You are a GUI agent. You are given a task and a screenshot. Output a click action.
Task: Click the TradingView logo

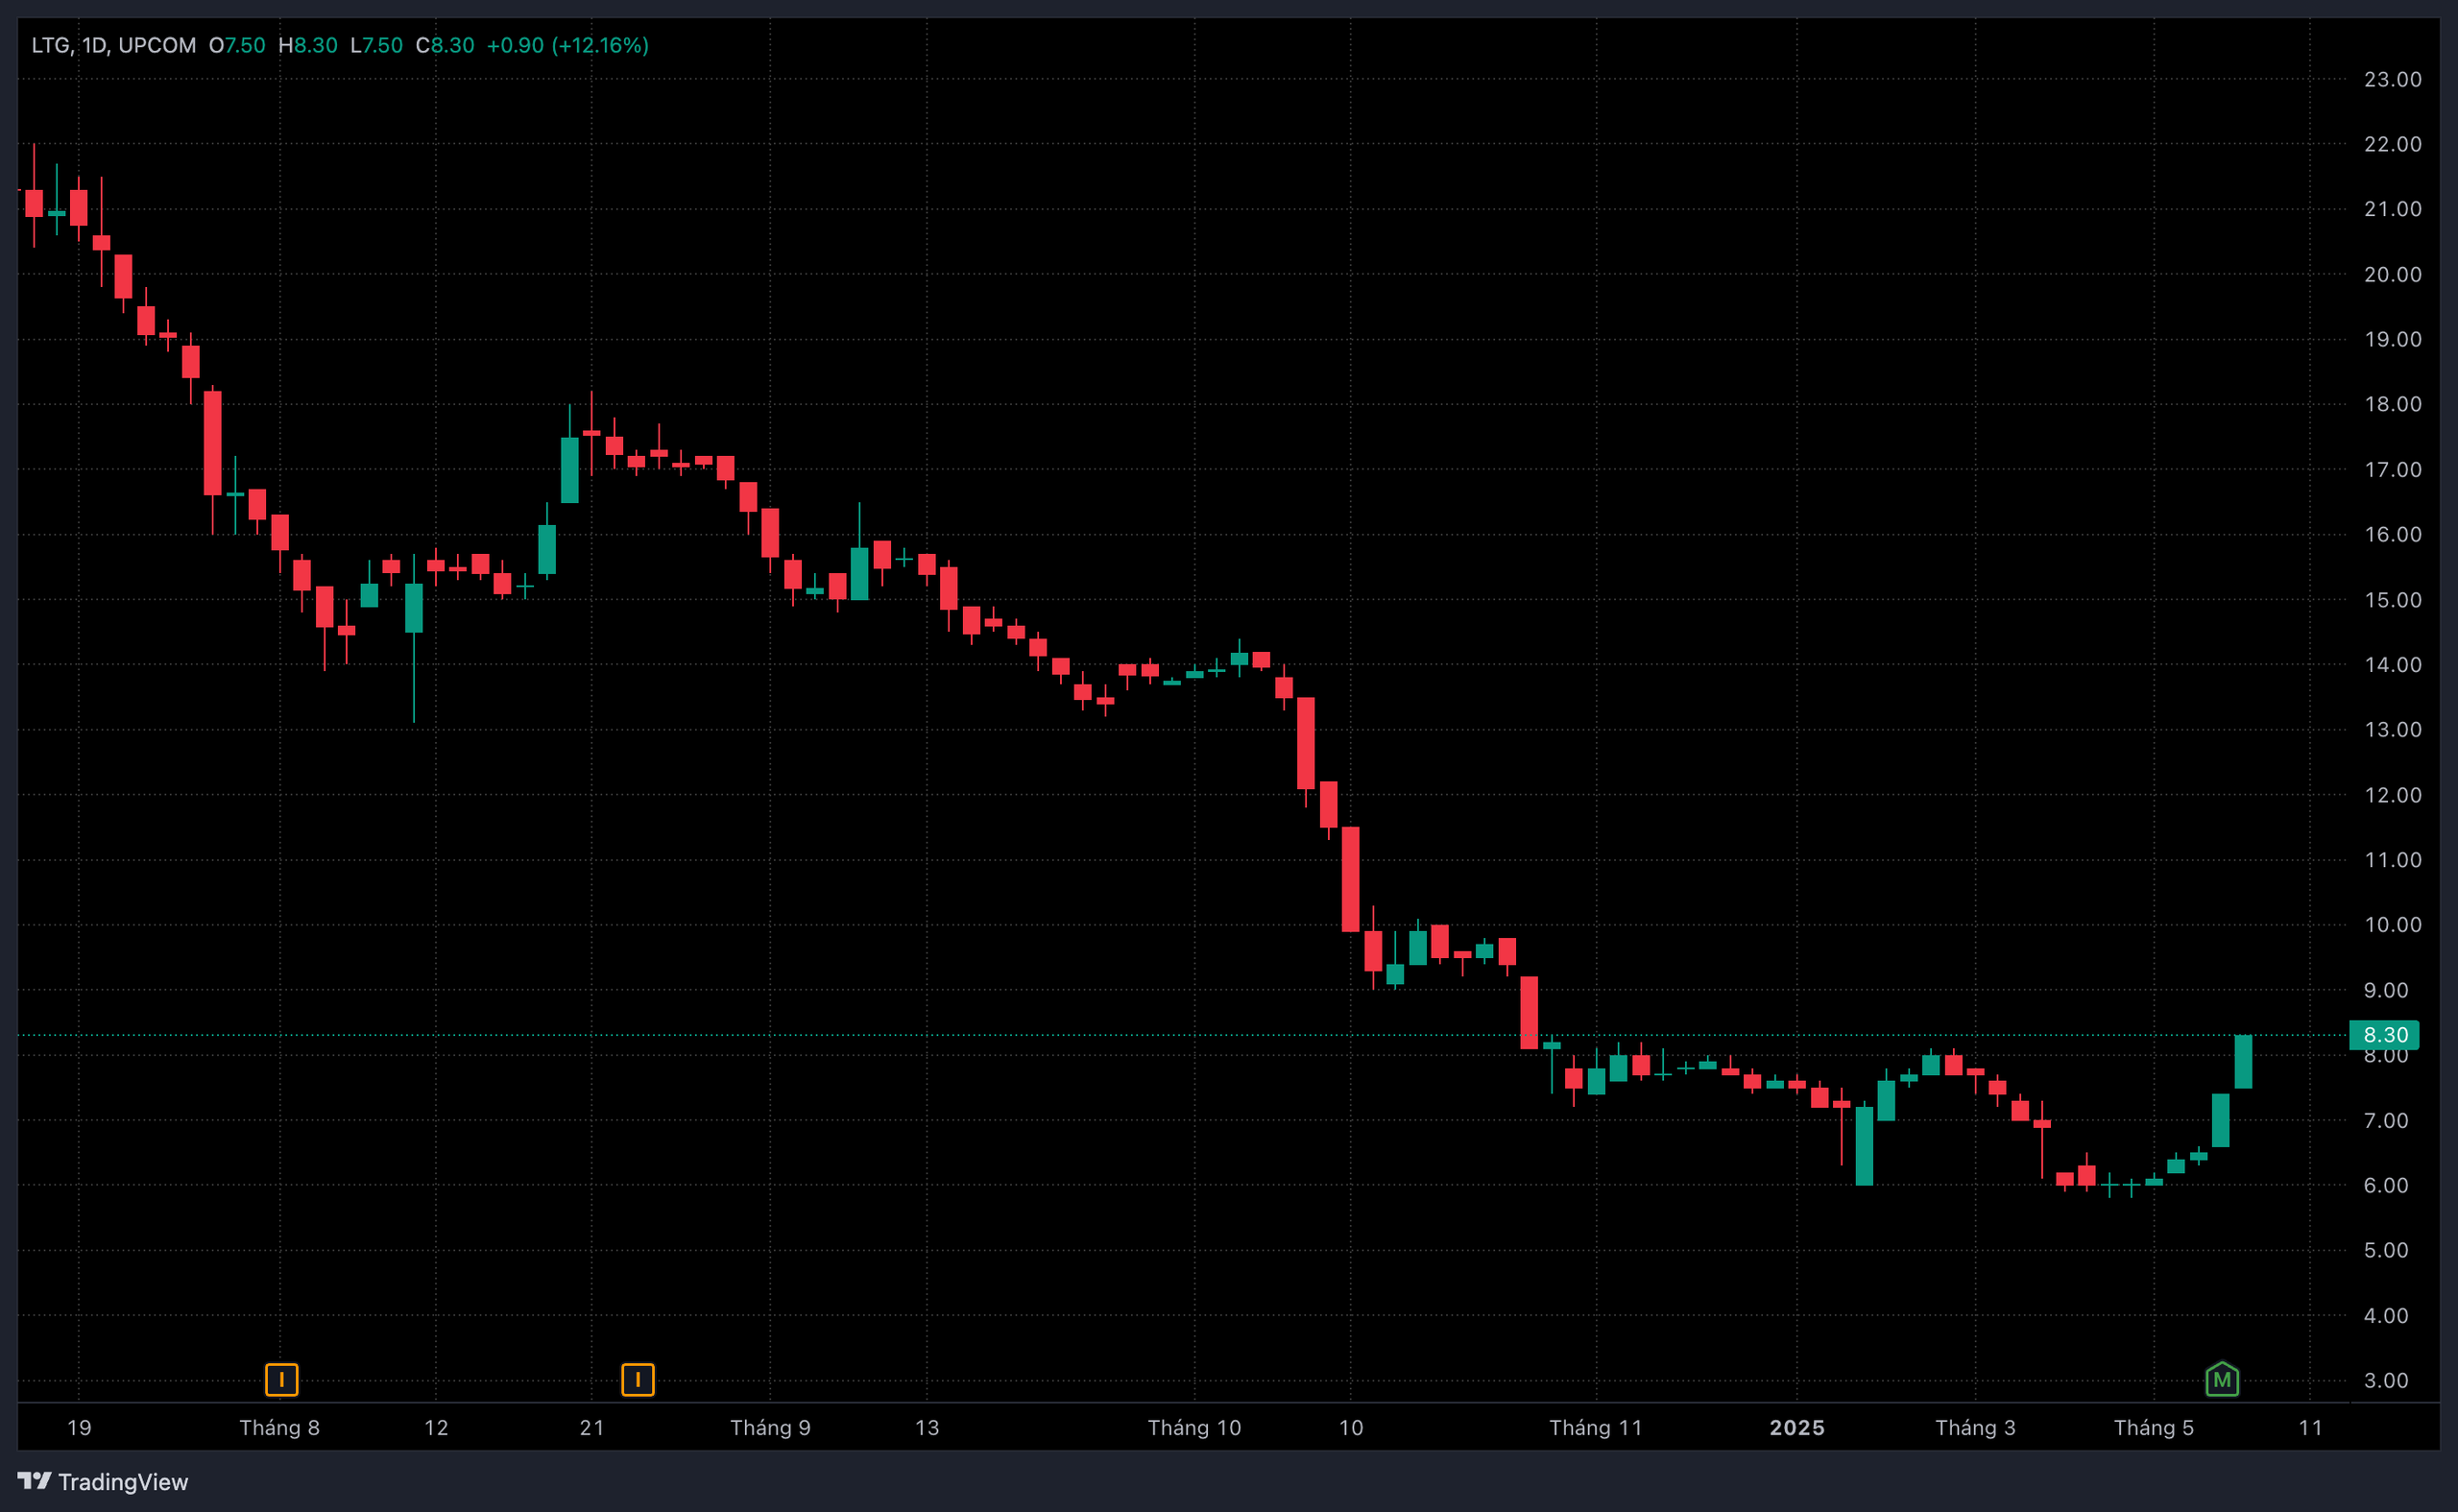[x=103, y=1481]
